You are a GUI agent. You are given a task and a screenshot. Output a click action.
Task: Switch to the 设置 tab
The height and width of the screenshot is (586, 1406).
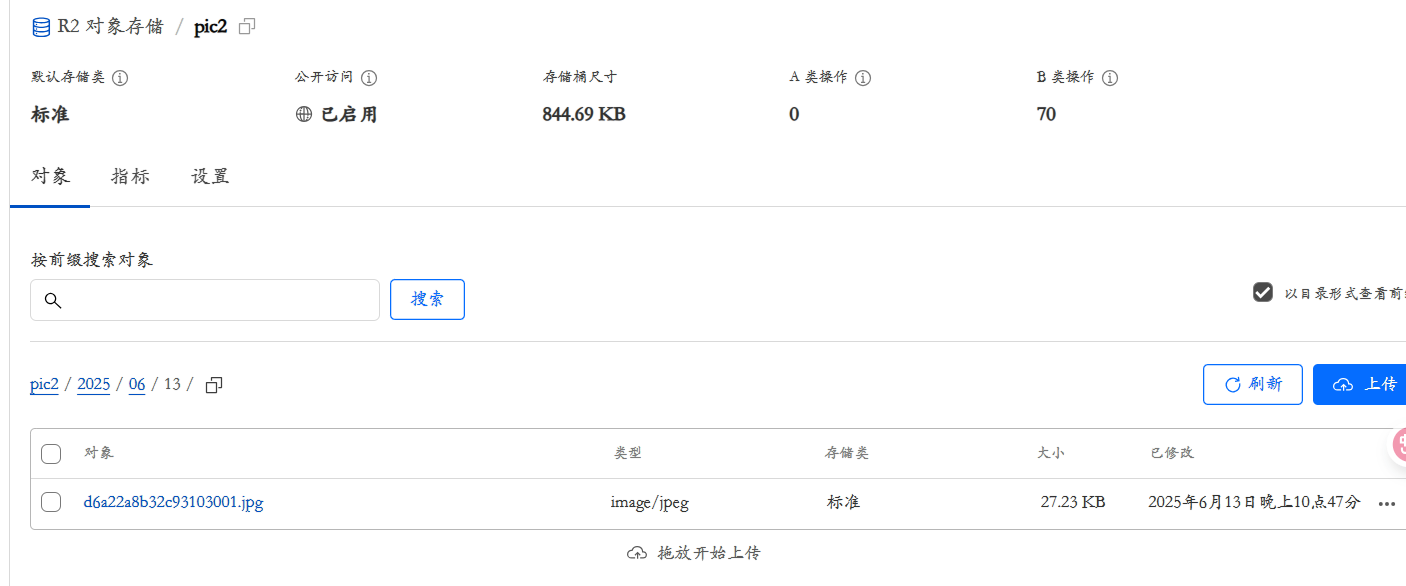pos(210,177)
